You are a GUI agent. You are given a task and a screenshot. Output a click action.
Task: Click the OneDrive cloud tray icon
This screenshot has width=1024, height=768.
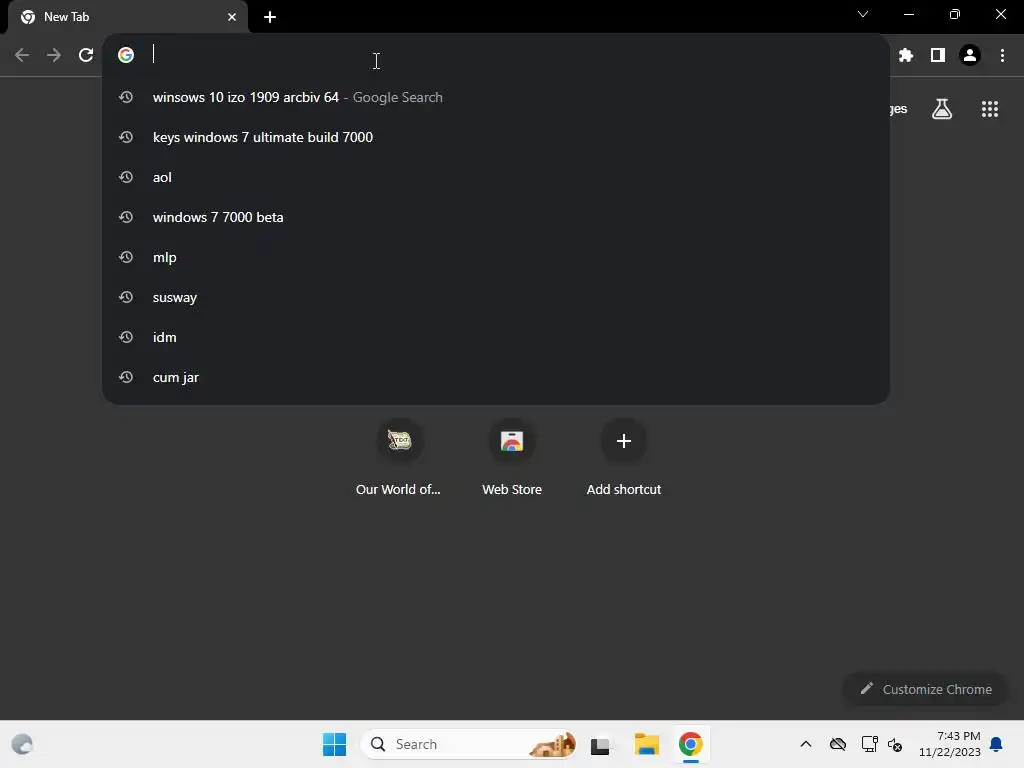[838, 744]
